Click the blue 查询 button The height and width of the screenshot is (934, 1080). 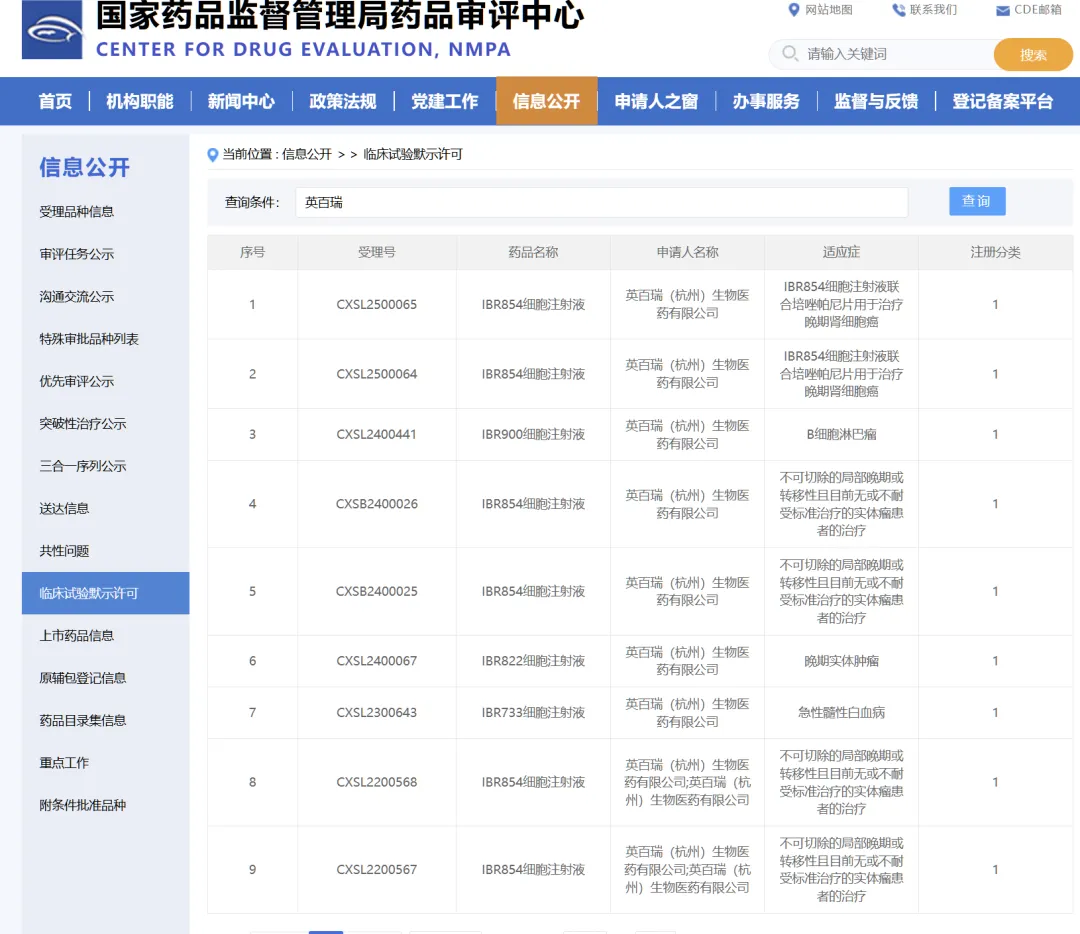click(977, 201)
